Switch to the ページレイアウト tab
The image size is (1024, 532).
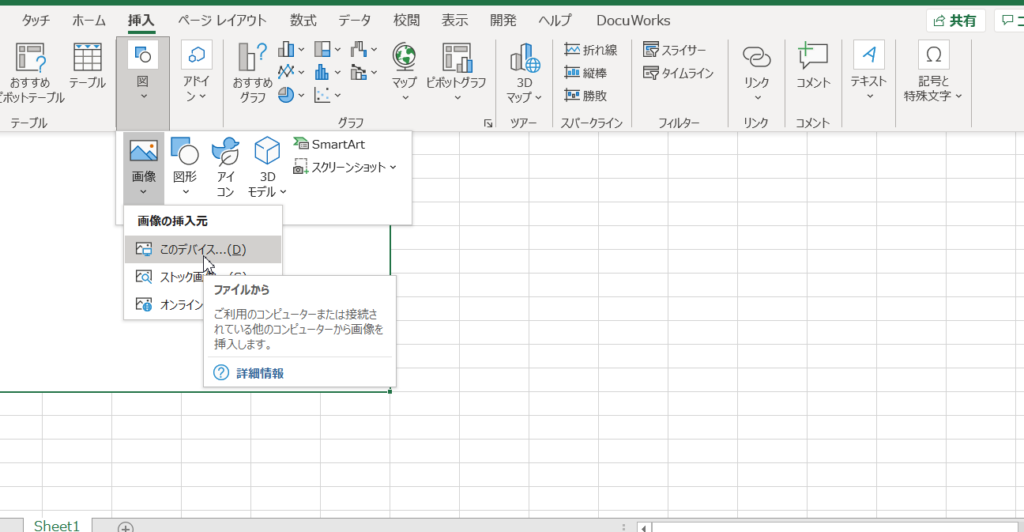pos(222,20)
